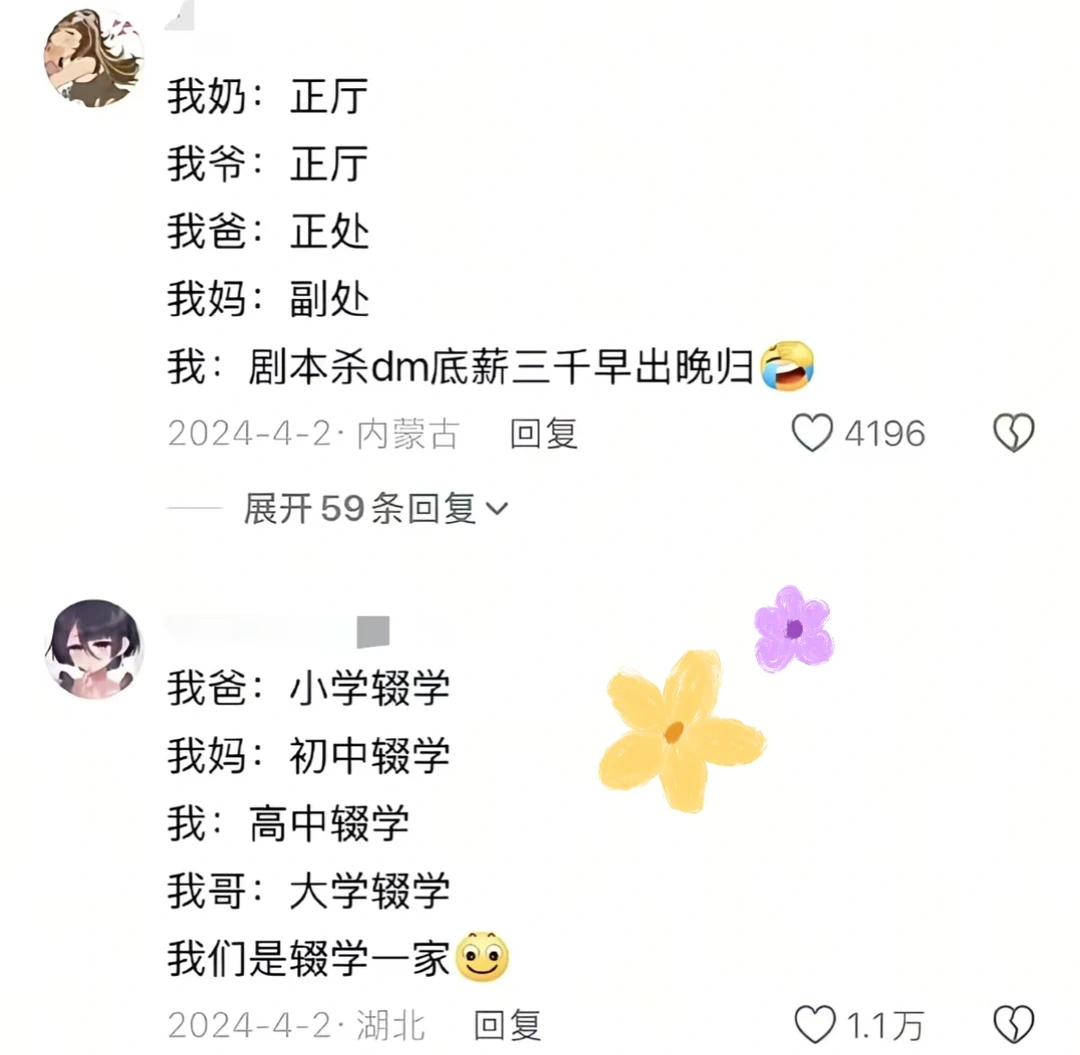
Task: Reply to the 湖北 comment via 回复
Action: pos(508,1025)
